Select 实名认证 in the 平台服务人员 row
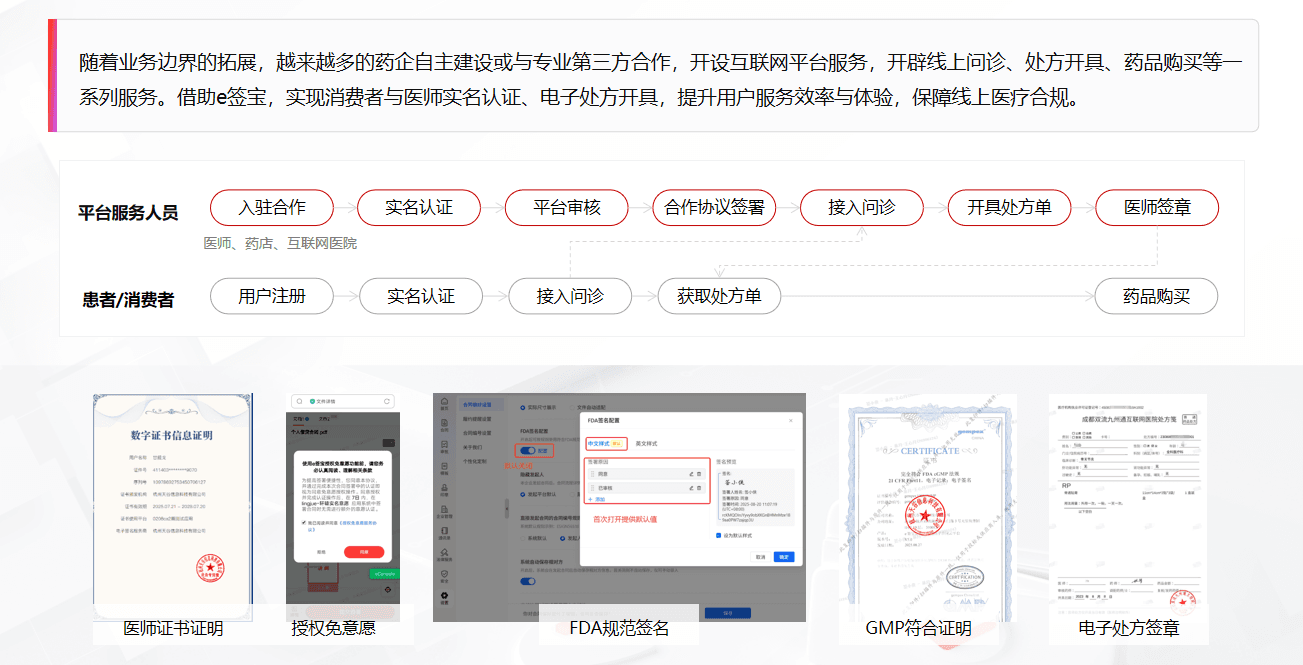The height and width of the screenshot is (665, 1303). 419,208
